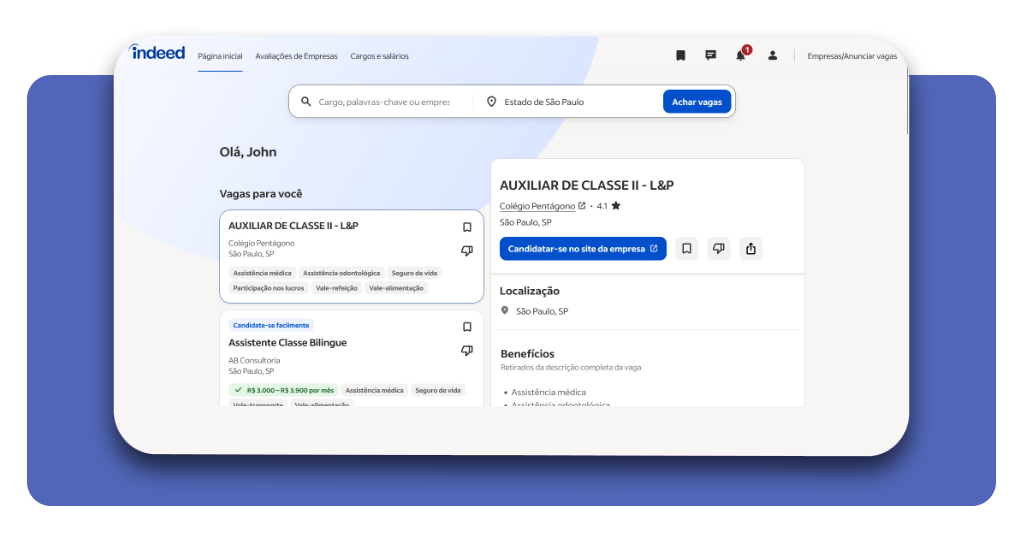Save the AUXILIAR DE CLASSE II card bookmark
The width and height of the screenshot is (1024, 536).
(x=467, y=227)
